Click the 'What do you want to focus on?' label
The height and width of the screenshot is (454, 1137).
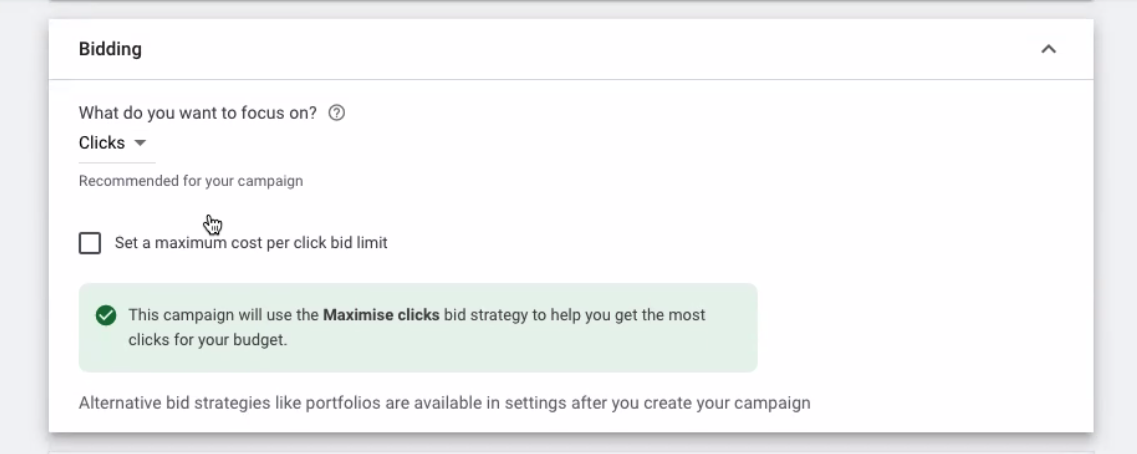tap(198, 113)
